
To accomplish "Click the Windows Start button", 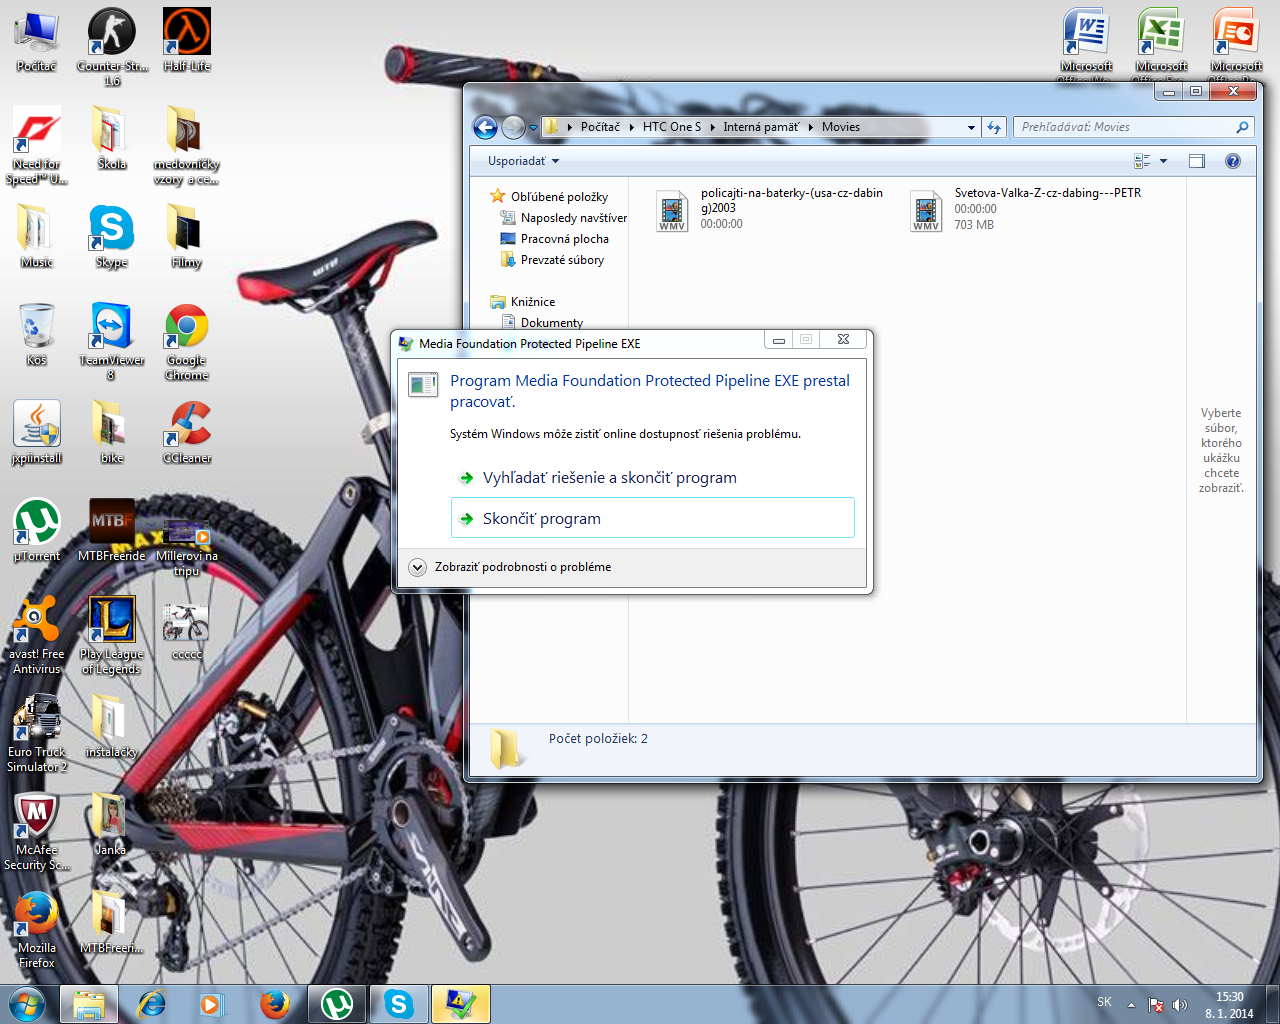I will 27,1003.
